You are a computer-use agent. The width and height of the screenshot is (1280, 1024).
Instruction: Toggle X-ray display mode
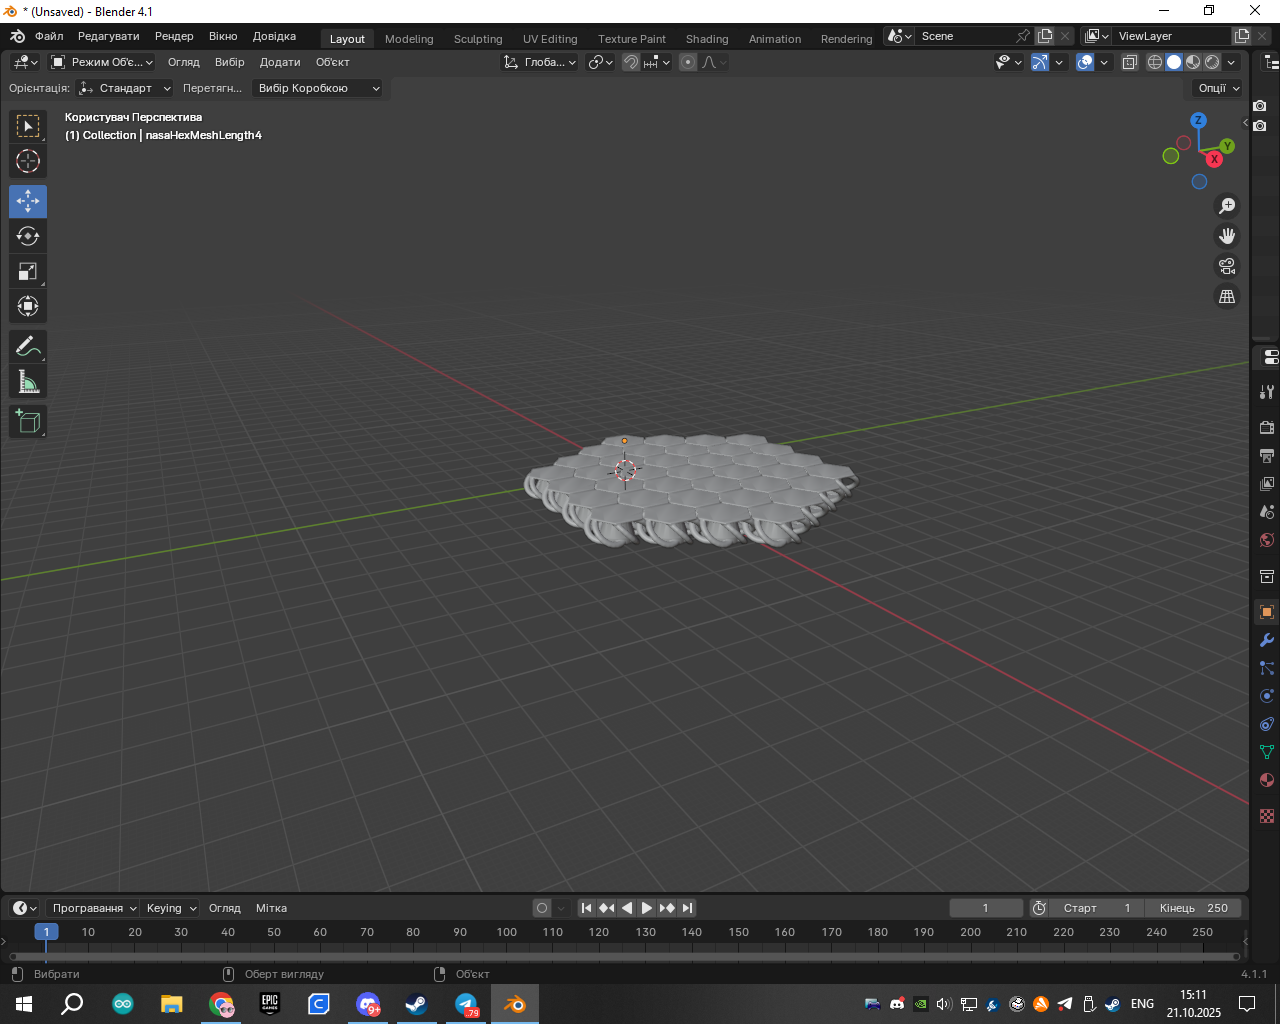[1129, 62]
